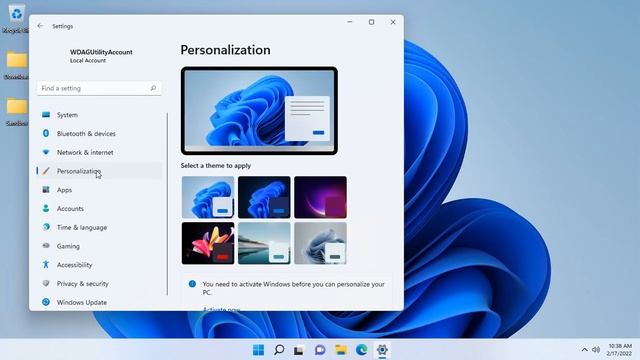Click the search magnifier in Find a setting

tap(153, 88)
